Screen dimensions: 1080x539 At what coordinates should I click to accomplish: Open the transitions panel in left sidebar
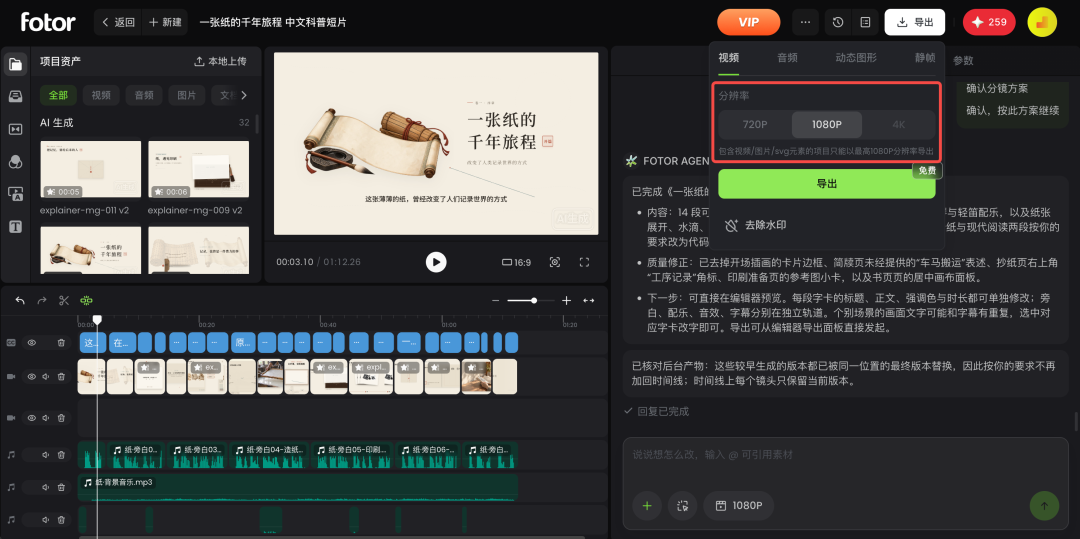click(x=15, y=129)
